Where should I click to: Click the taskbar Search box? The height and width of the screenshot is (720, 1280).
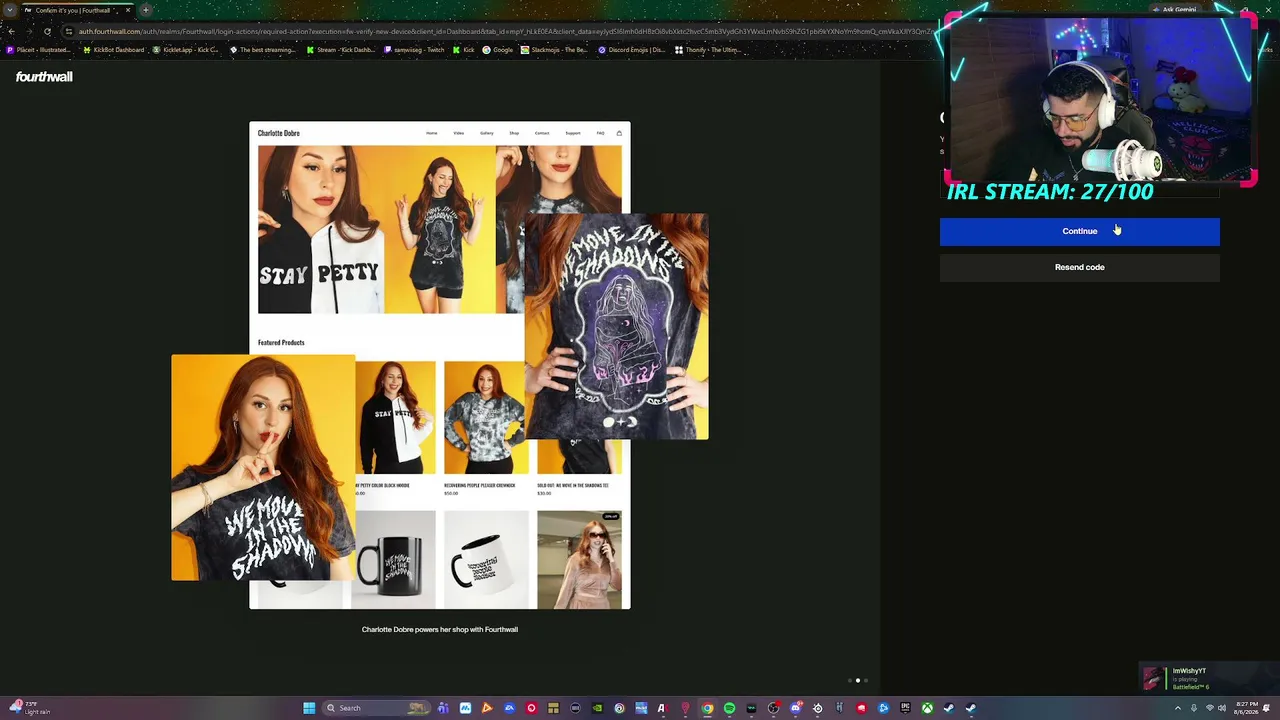tap(377, 708)
